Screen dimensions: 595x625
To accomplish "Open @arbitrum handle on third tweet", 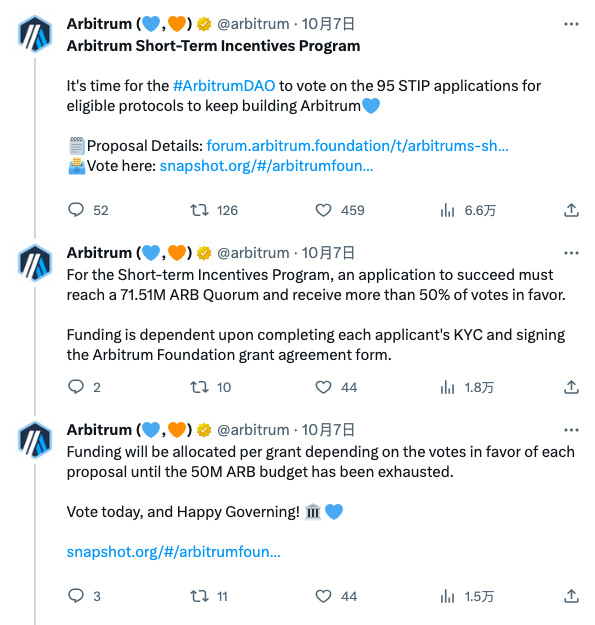I will 253,430.
